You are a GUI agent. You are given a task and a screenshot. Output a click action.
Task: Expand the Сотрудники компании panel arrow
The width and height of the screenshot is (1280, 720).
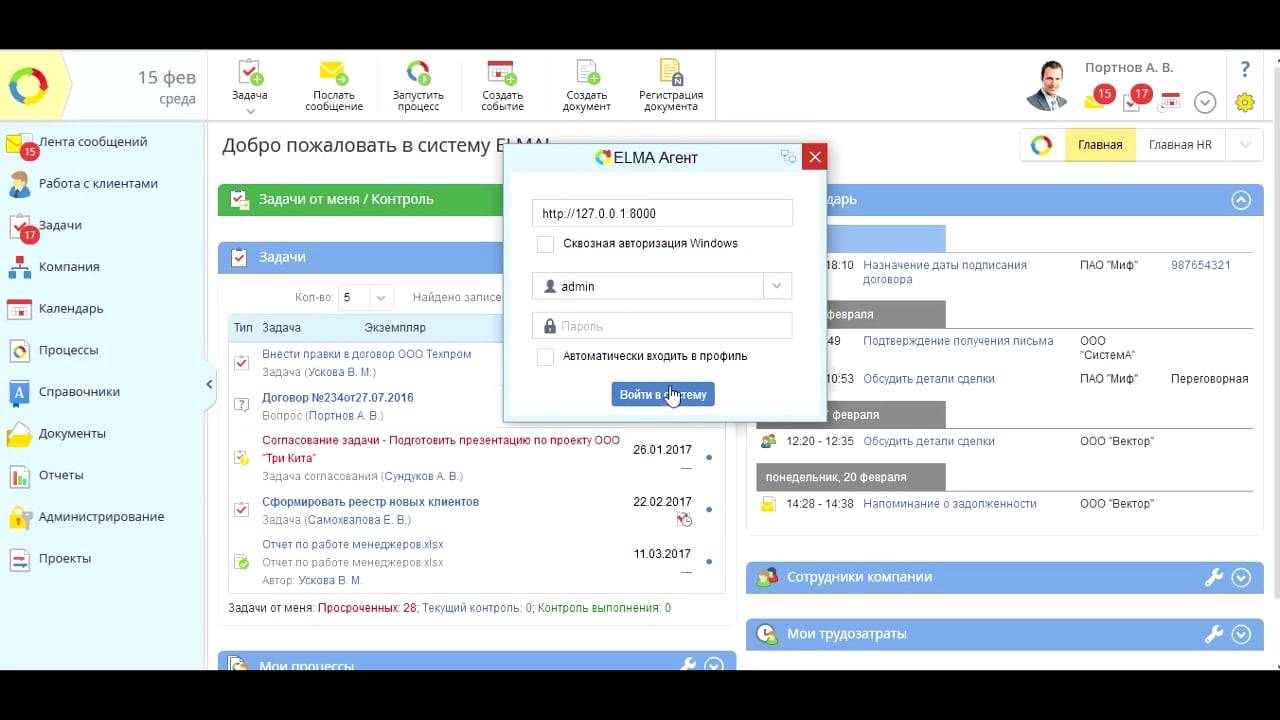[x=1242, y=577]
